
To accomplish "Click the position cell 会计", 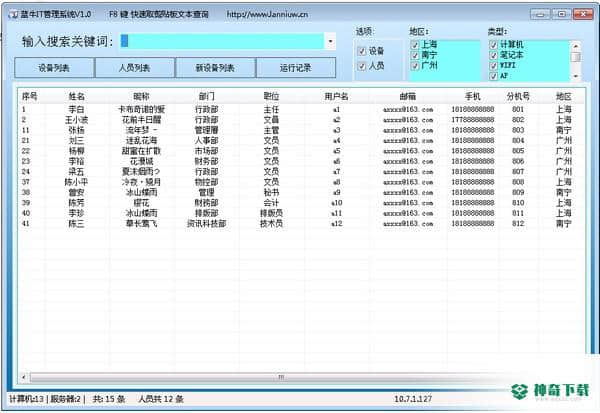I will pos(271,202).
